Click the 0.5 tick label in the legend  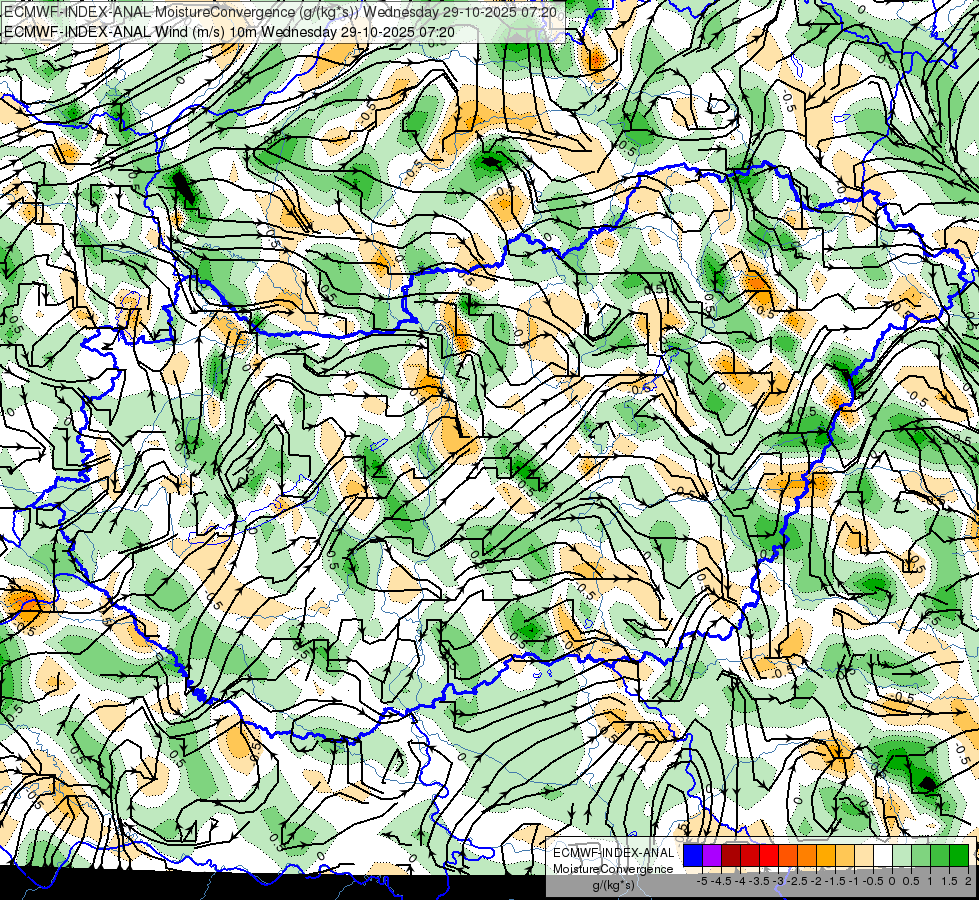point(911,881)
